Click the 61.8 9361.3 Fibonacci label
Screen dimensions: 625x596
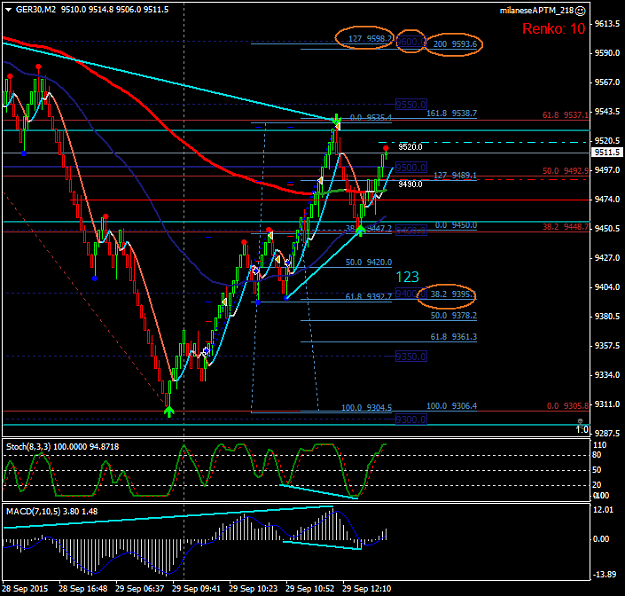[454, 337]
